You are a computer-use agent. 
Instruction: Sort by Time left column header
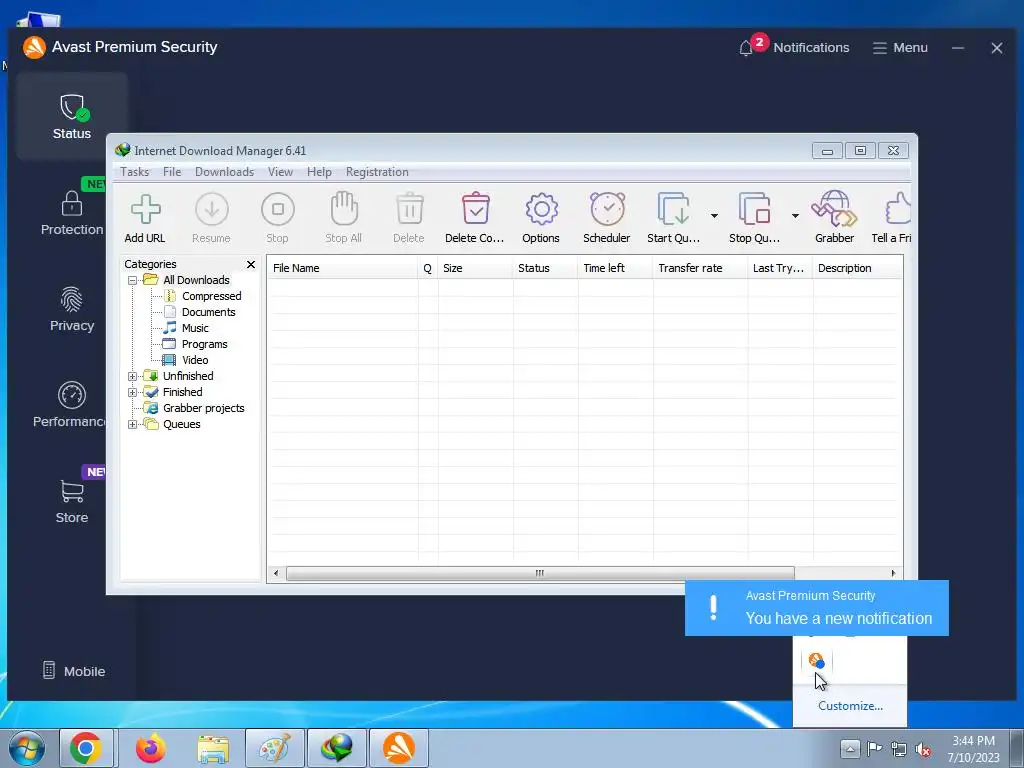coord(615,268)
